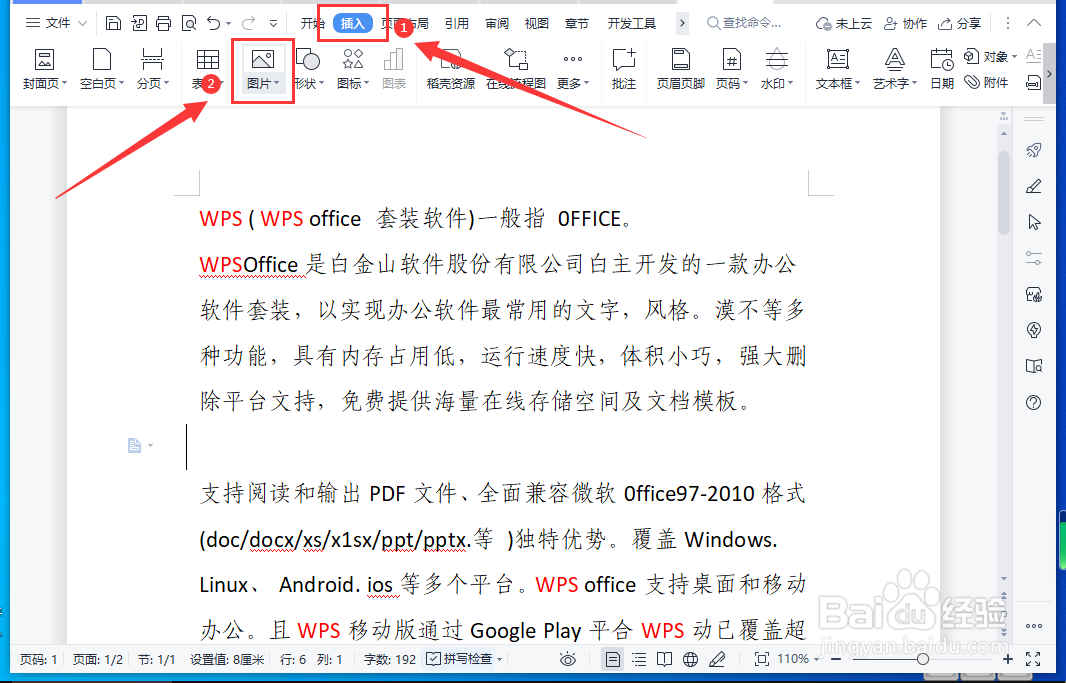Click the vertical three-dot more options button
The height and width of the screenshot is (683, 1066).
pos(1008,24)
